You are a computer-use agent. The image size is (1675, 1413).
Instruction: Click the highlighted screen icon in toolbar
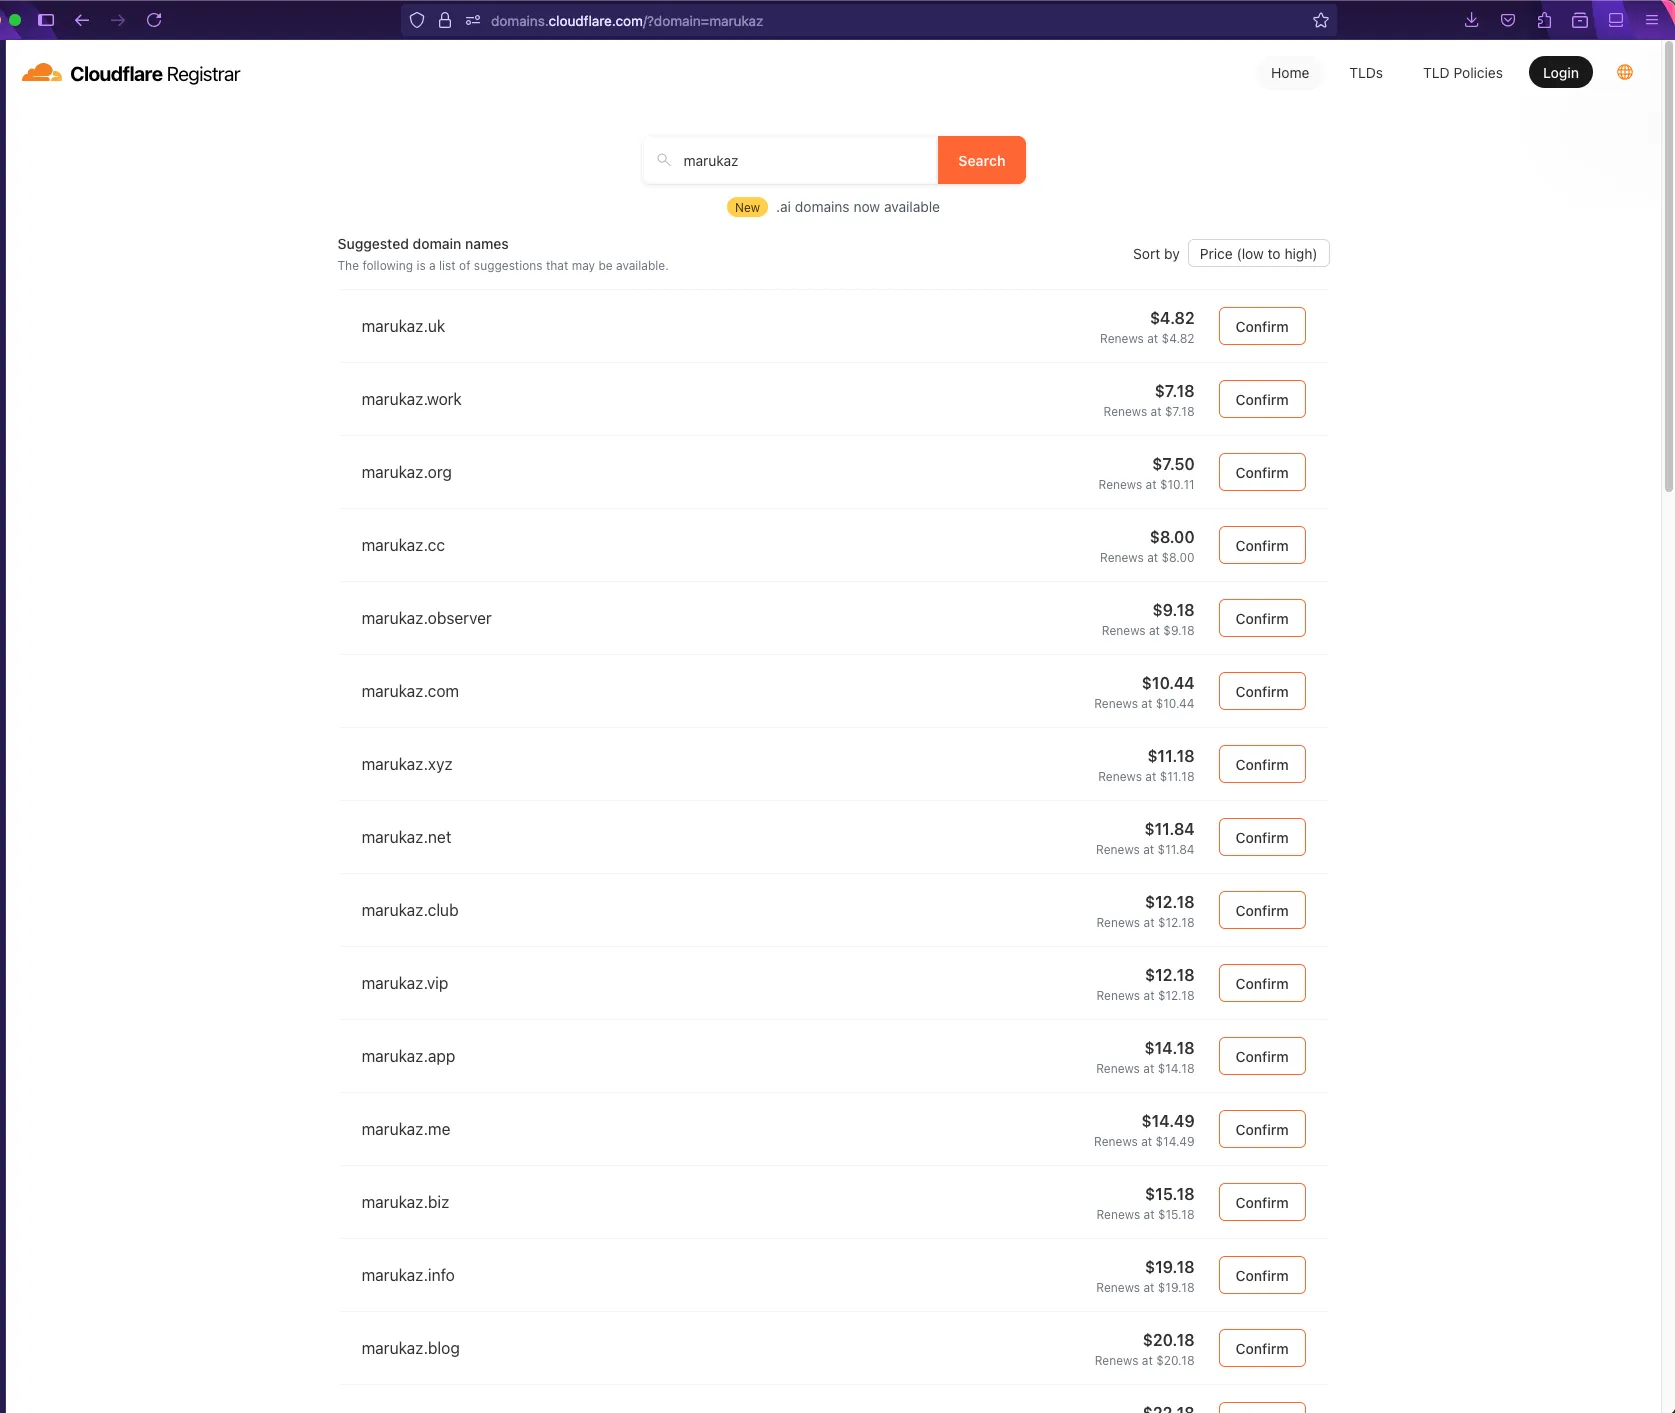pyautogui.click(x=1616, y=20)
